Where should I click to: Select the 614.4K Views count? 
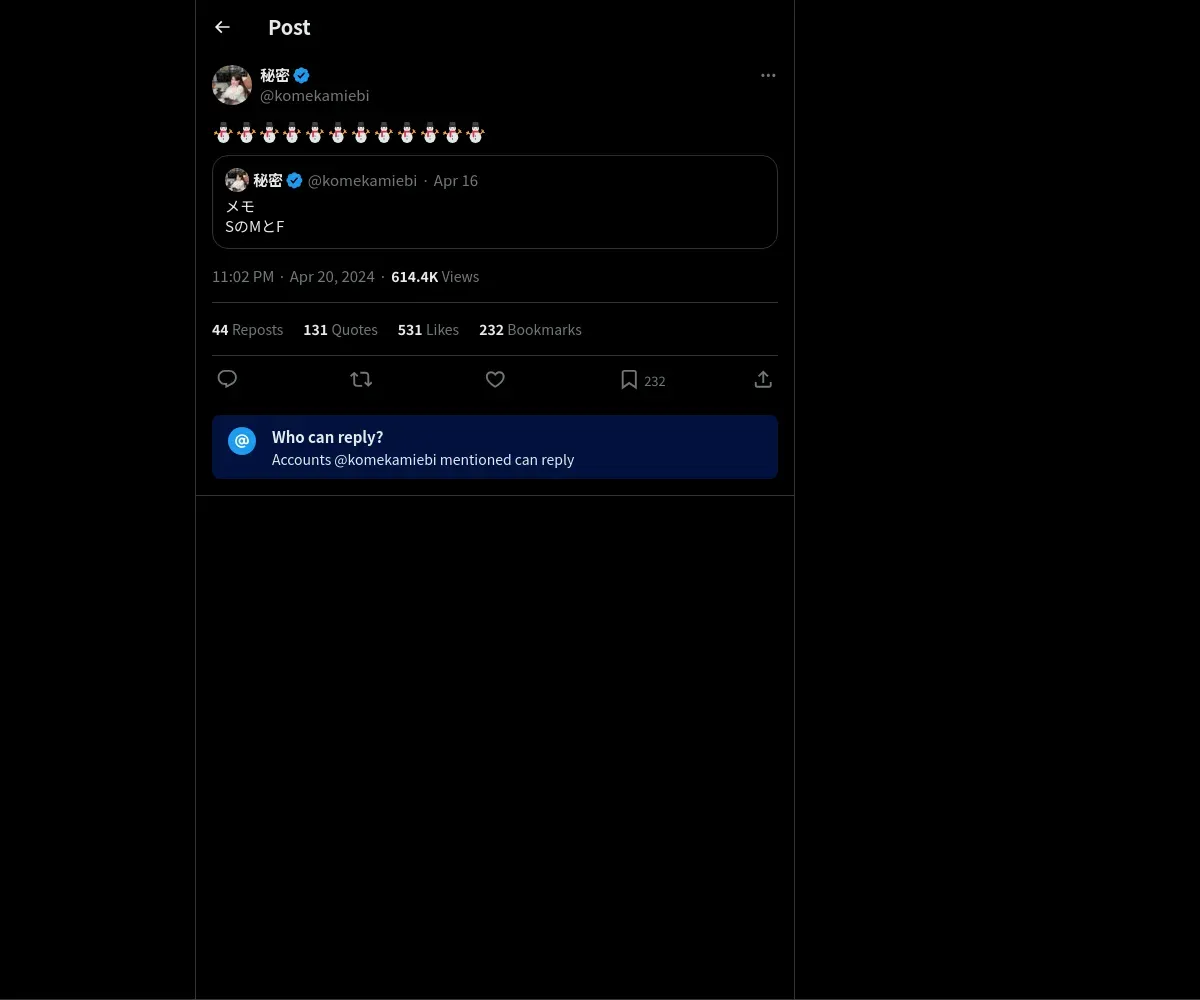[x=435, y=276]
